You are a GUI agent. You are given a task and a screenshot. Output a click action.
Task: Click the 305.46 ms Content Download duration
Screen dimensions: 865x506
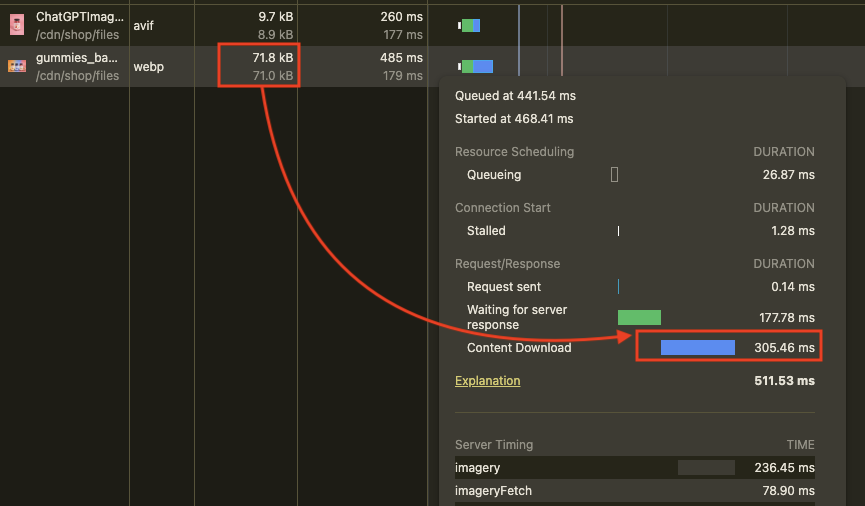[784, 348]
